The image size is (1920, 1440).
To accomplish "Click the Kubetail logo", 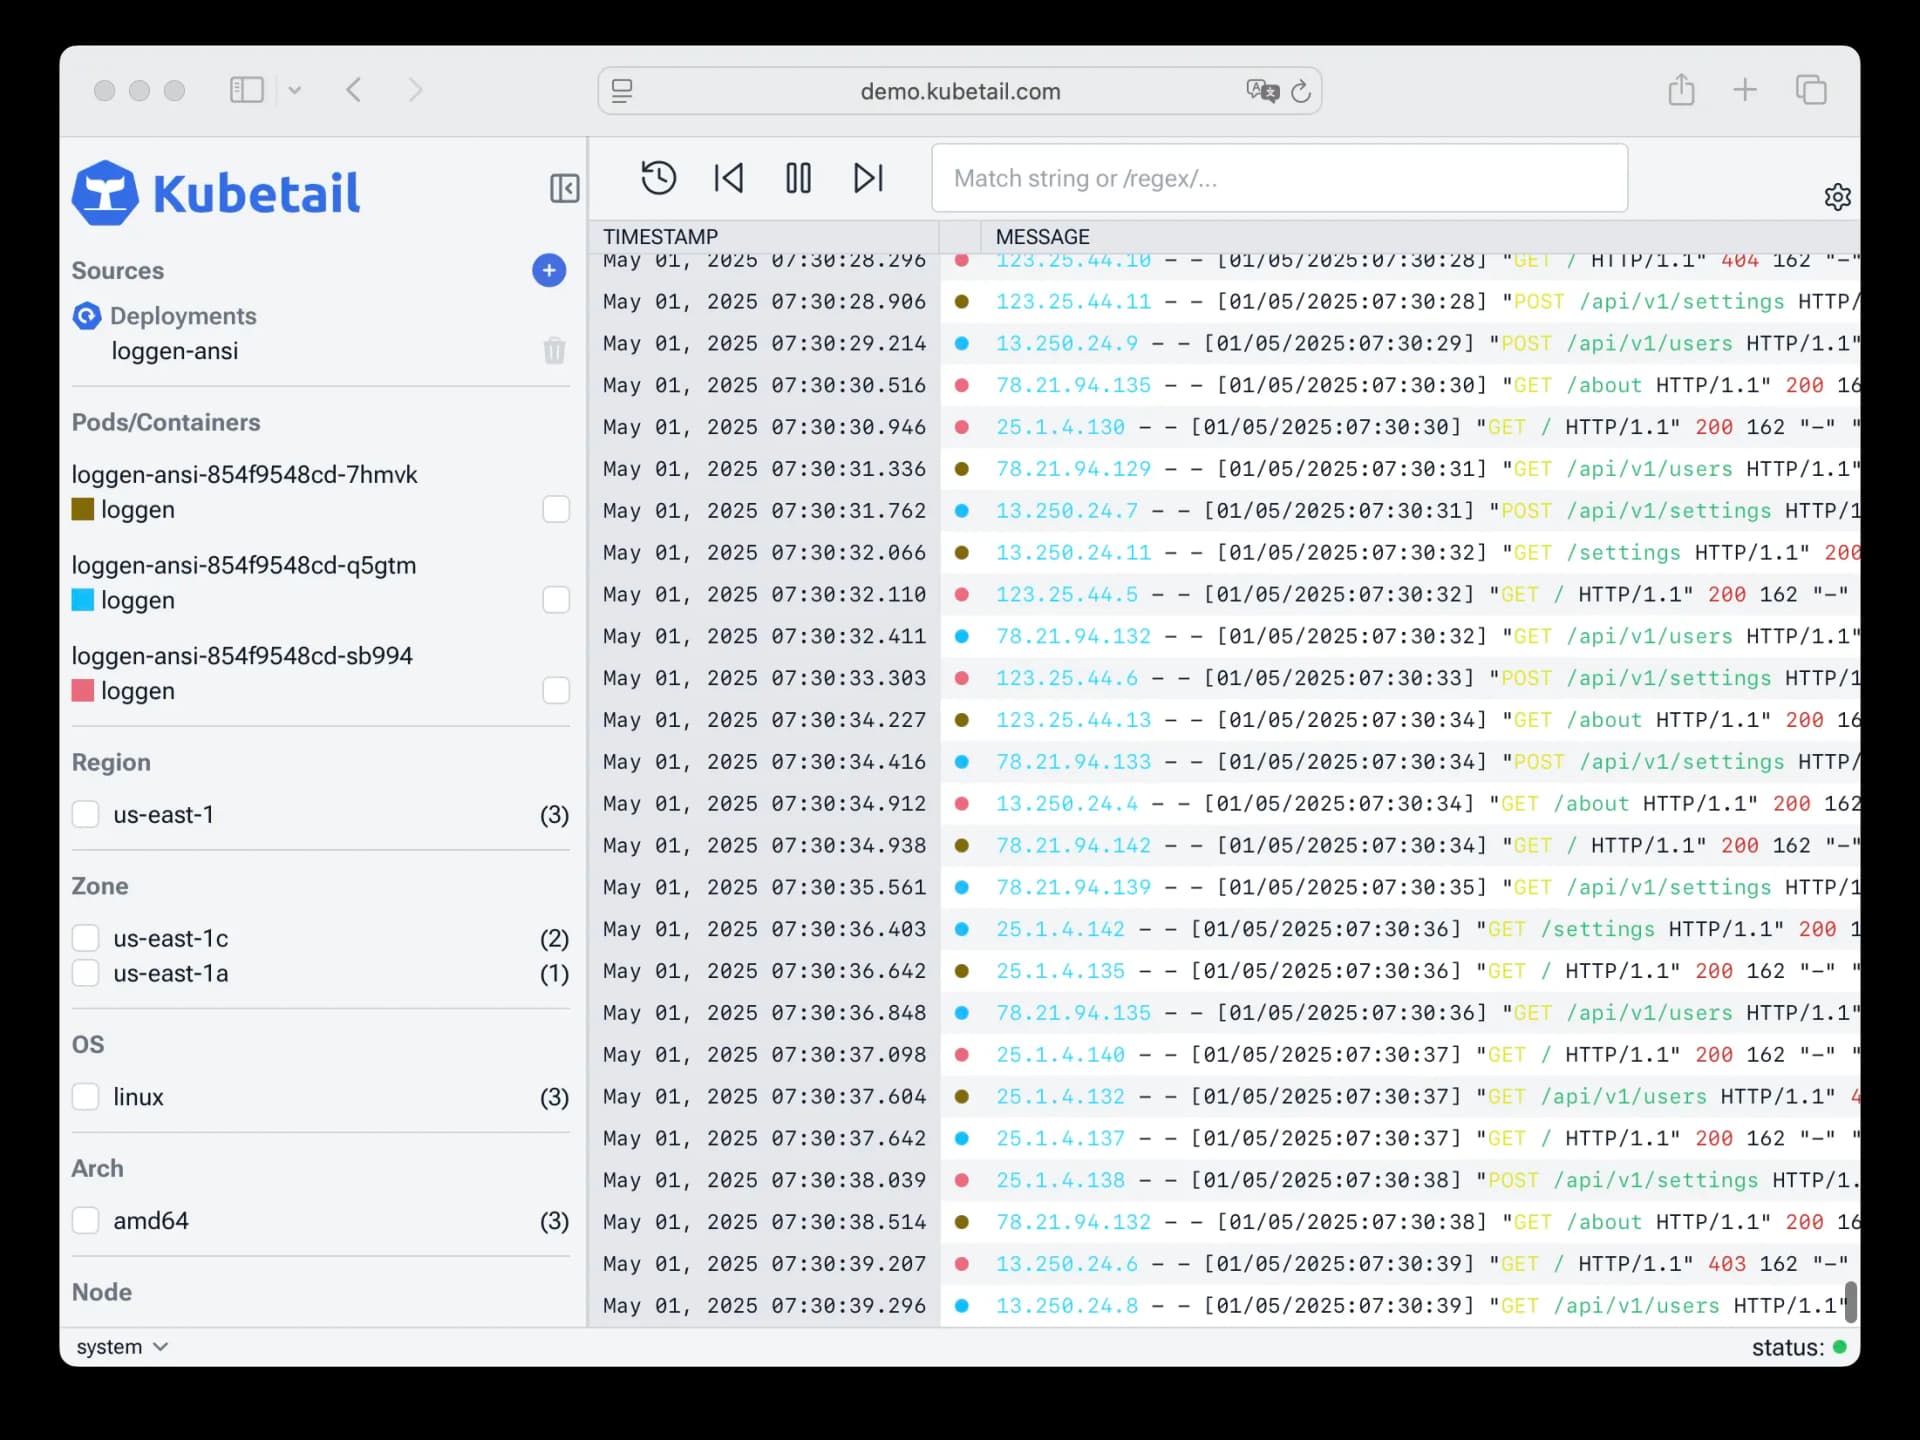I will [x=216, y=192].
